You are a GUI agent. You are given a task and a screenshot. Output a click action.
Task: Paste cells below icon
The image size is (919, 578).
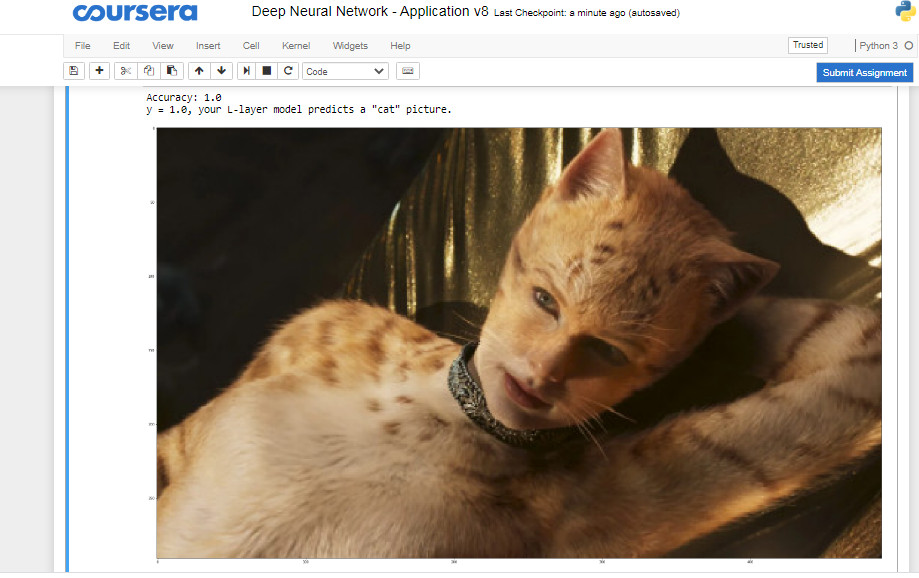[x=172, y=71]
